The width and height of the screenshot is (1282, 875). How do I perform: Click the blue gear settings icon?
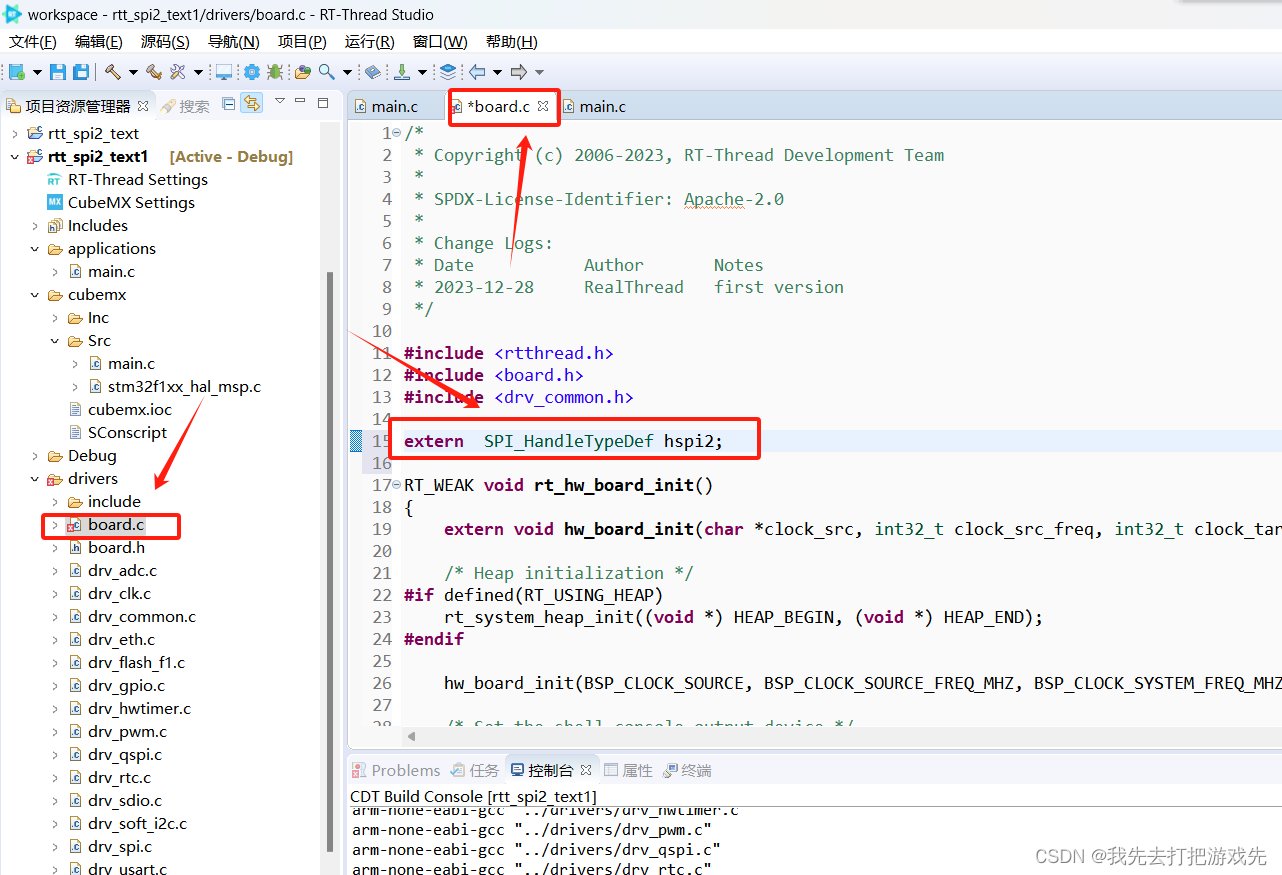251,72
